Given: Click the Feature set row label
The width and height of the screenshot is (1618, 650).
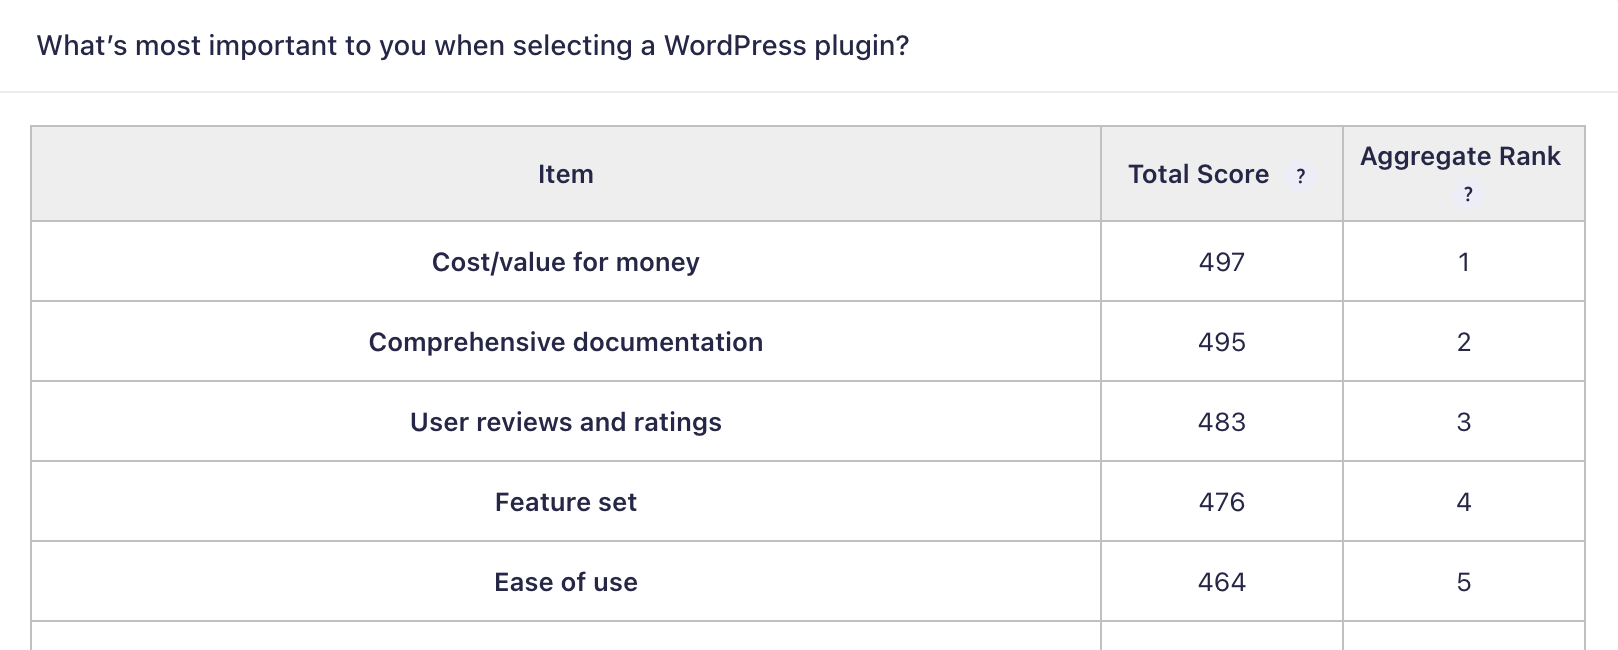Looking at the screenshot, I should 566,502.
